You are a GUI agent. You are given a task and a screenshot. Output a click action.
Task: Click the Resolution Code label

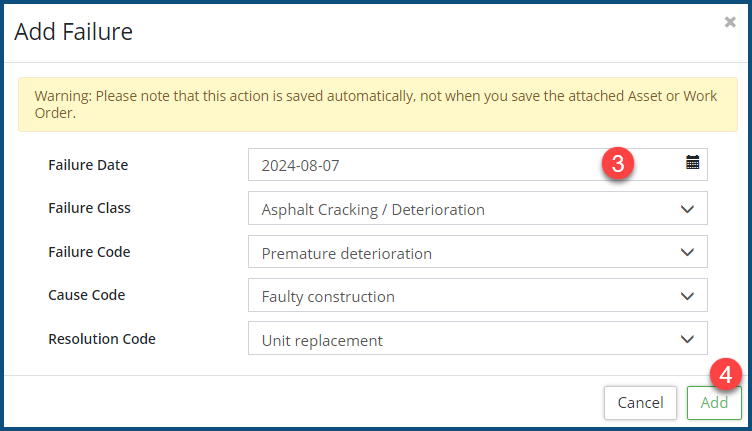tap(102, 339)
